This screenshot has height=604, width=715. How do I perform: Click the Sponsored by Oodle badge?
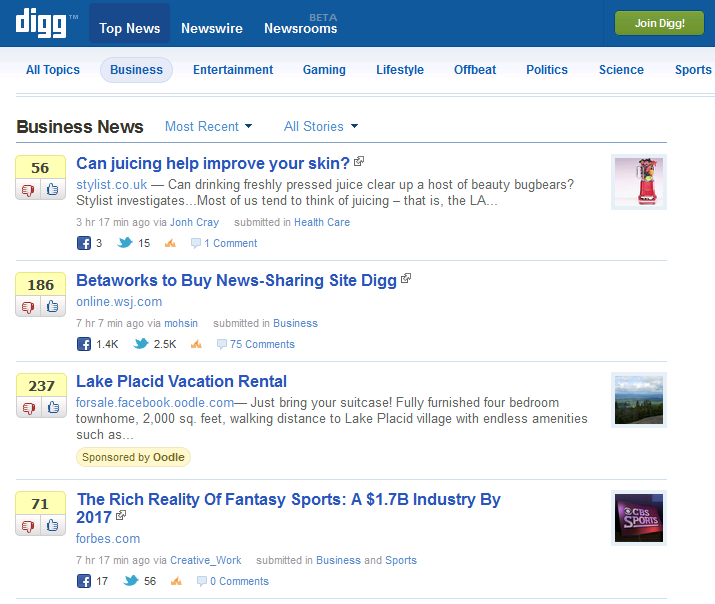click(x=133, y=457)
